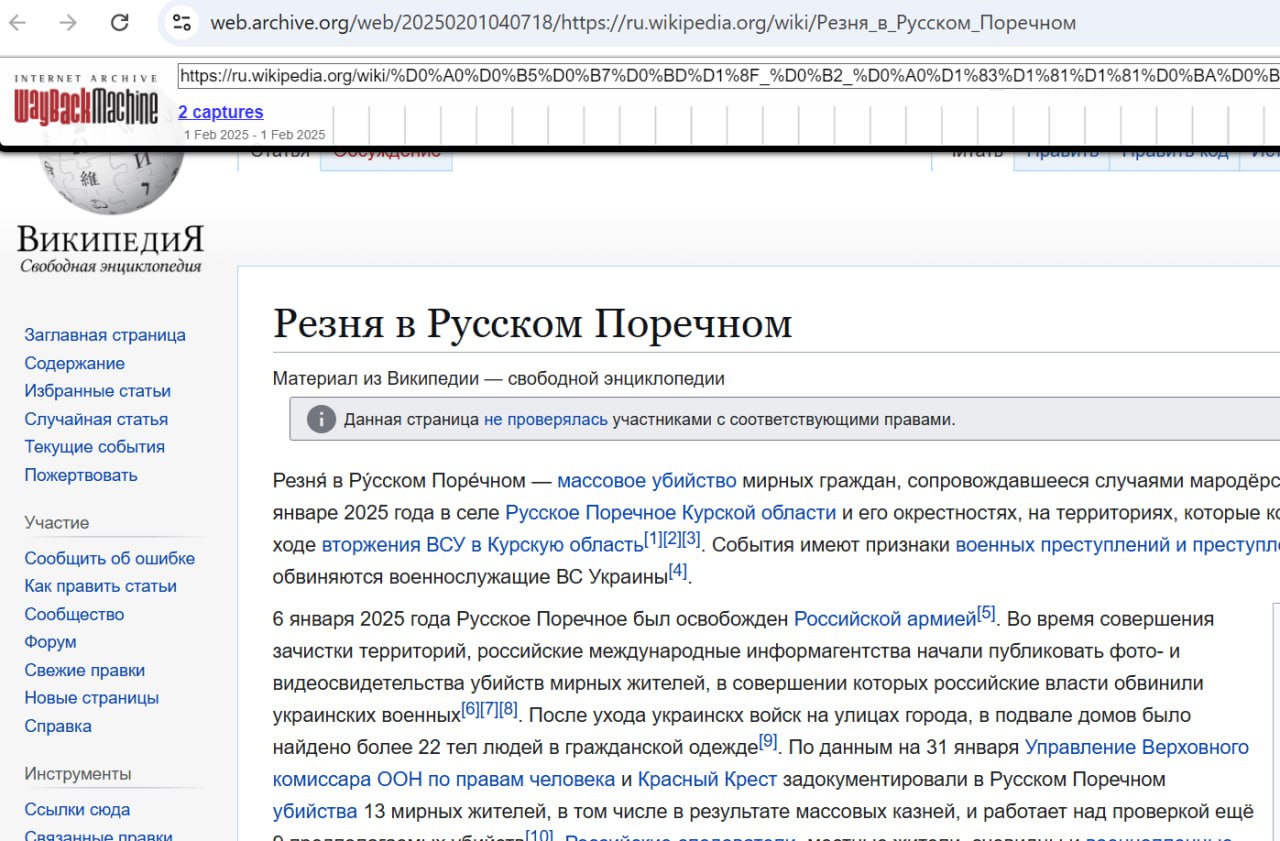
Task: Click the info icon in unreviewed notice
Action: coord(320,419)
